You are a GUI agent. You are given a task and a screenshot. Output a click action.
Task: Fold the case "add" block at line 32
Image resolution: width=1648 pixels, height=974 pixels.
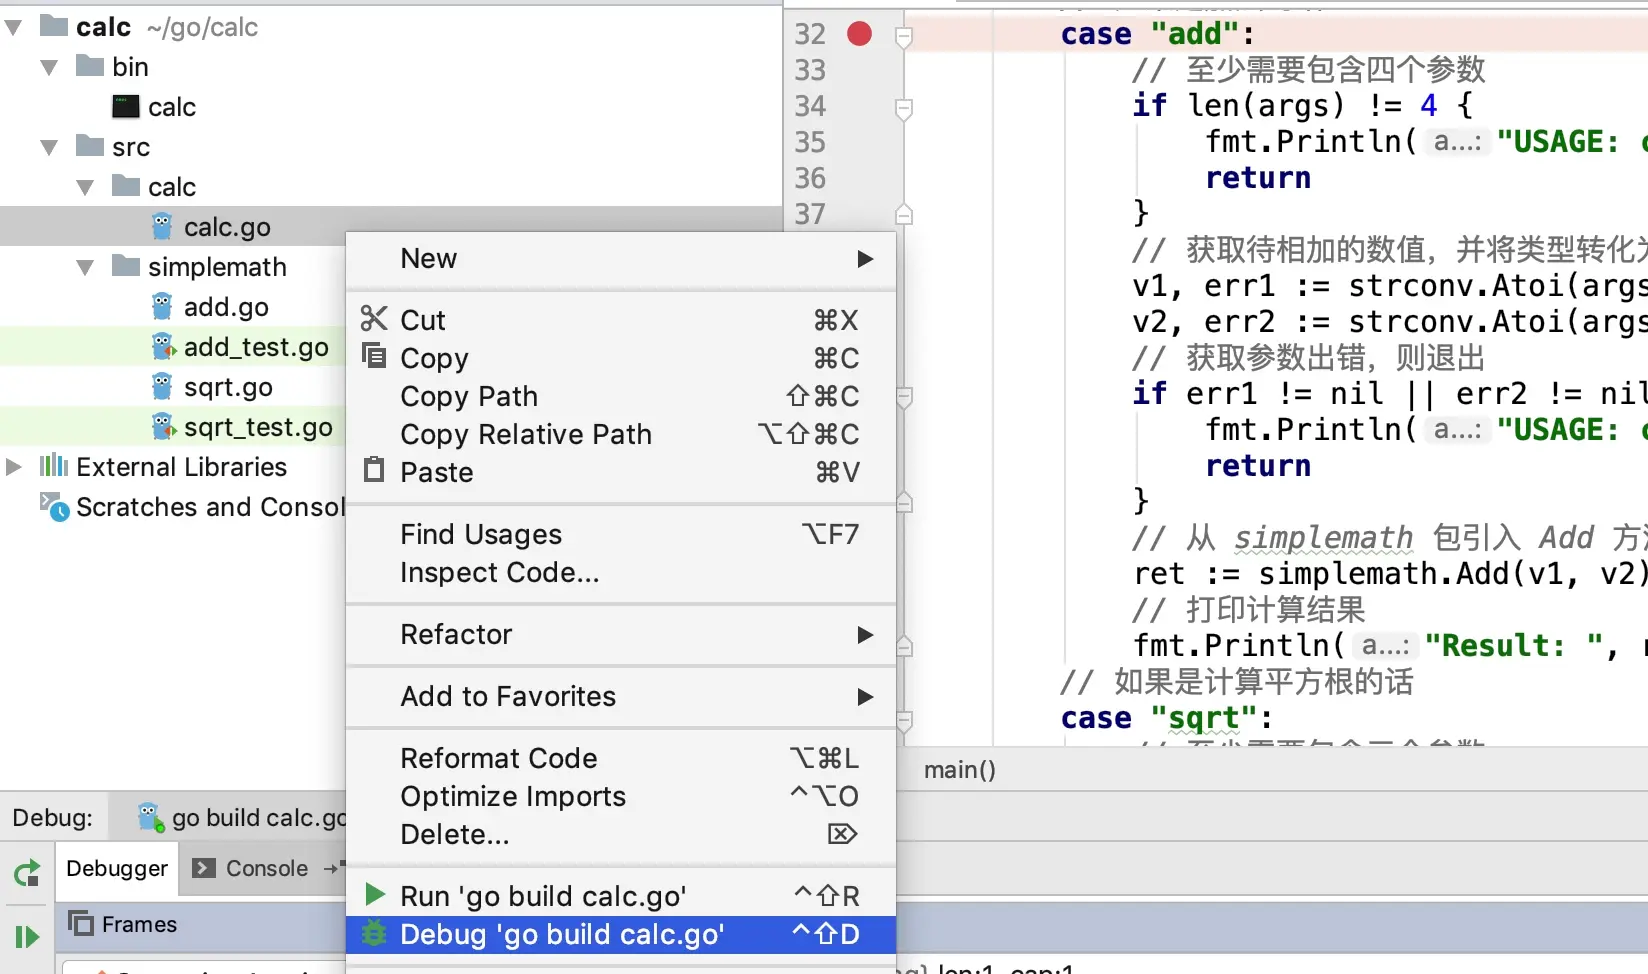pyautogui.click(x=904, y=37)
